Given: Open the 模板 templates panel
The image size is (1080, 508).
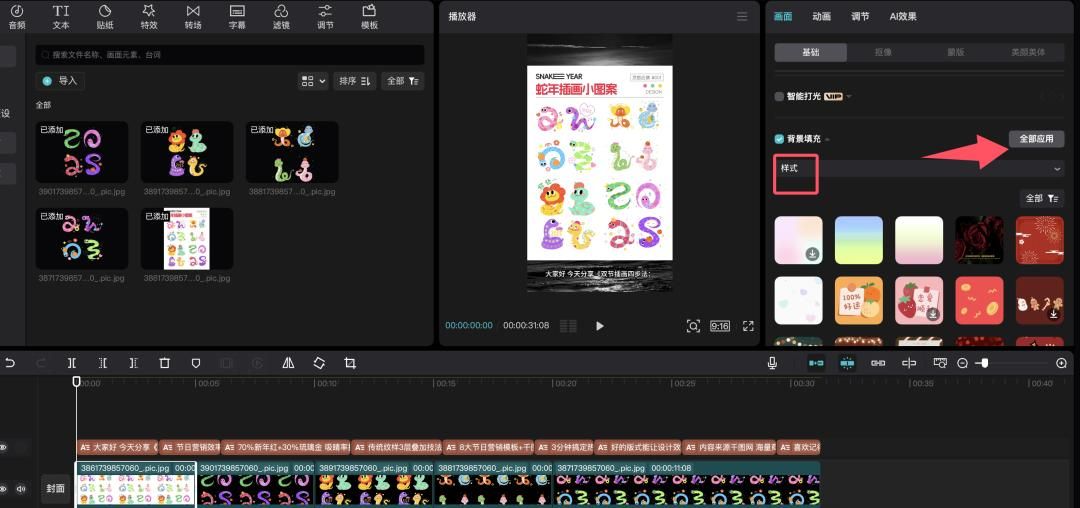Looking at the screenshot, I should [369, 17].
